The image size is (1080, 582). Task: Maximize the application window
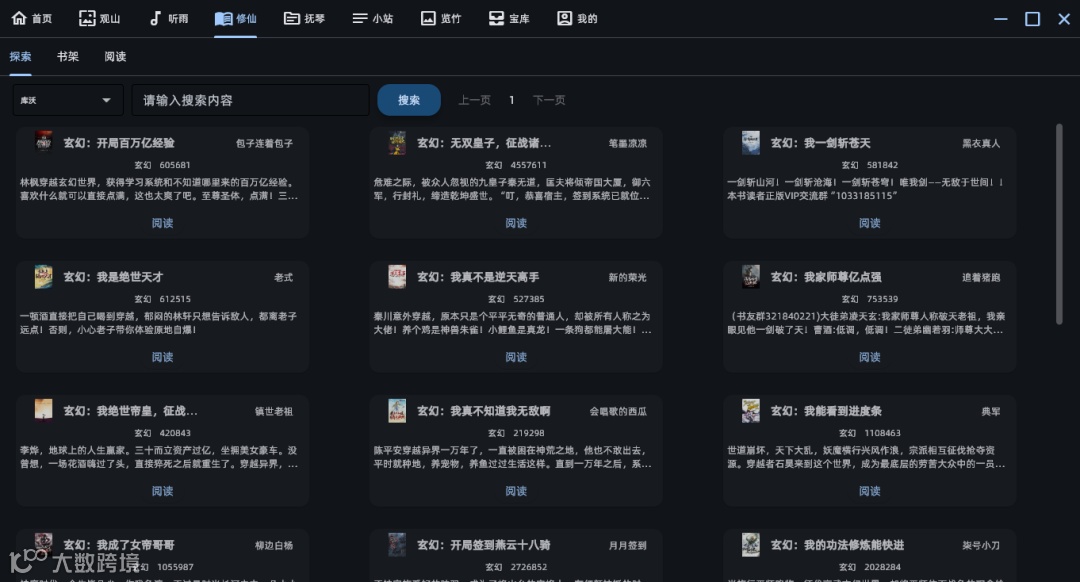point(1032,19)
